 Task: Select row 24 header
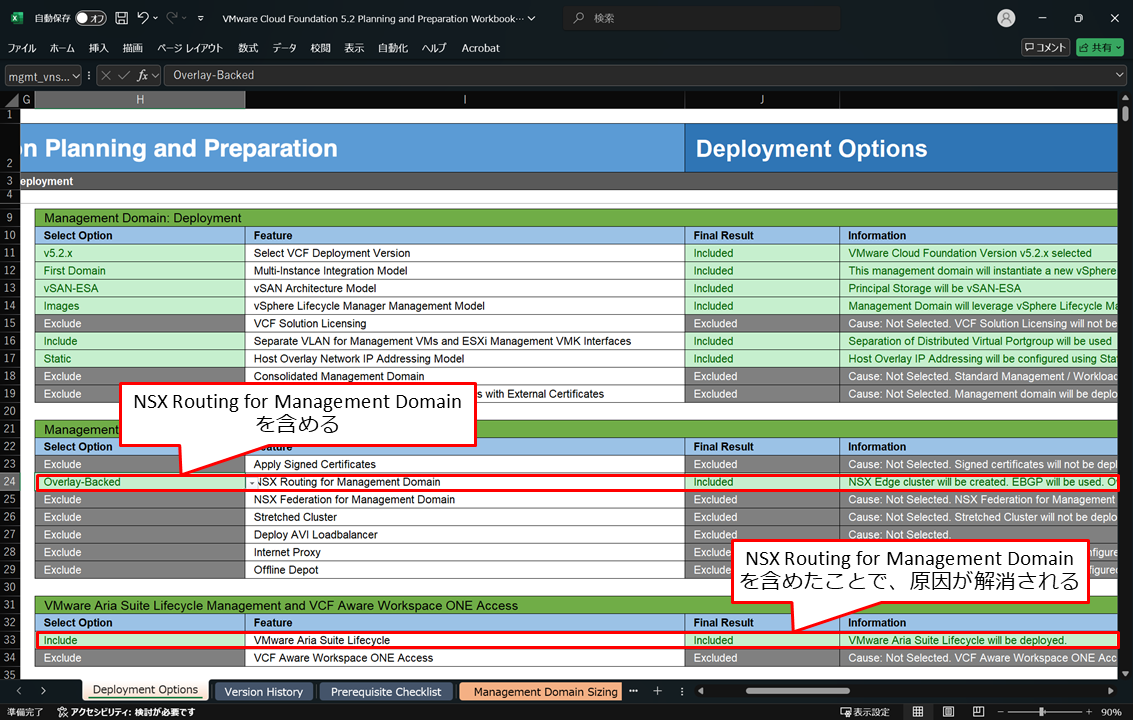click(x=10, y=481)
